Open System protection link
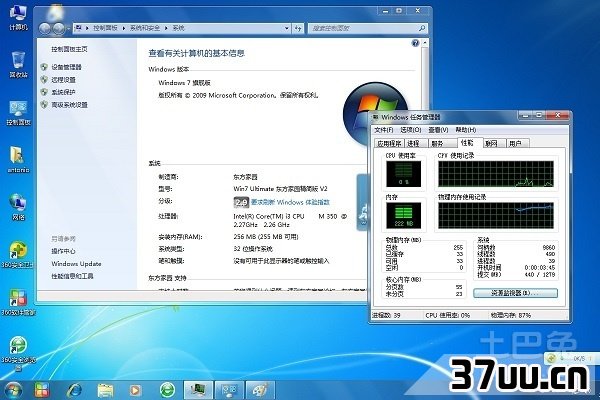The width and height of the screenshot is (600, 400). coord(63,92)
